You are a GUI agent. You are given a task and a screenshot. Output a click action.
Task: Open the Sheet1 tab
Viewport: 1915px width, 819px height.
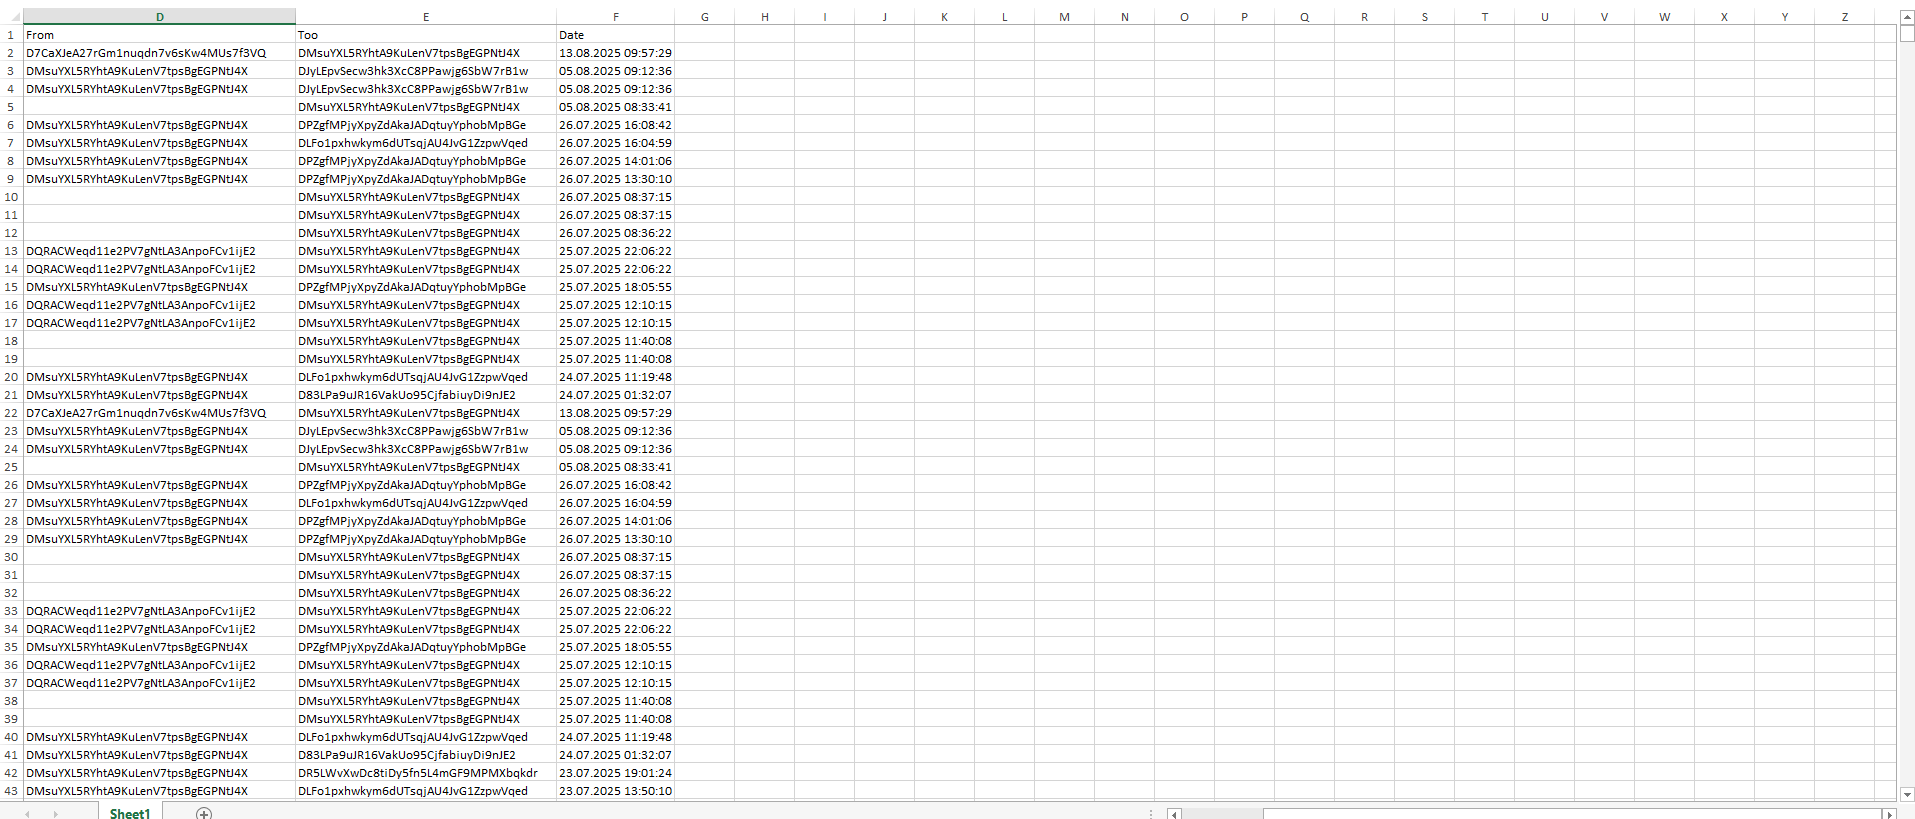click(x=129, y=813)
